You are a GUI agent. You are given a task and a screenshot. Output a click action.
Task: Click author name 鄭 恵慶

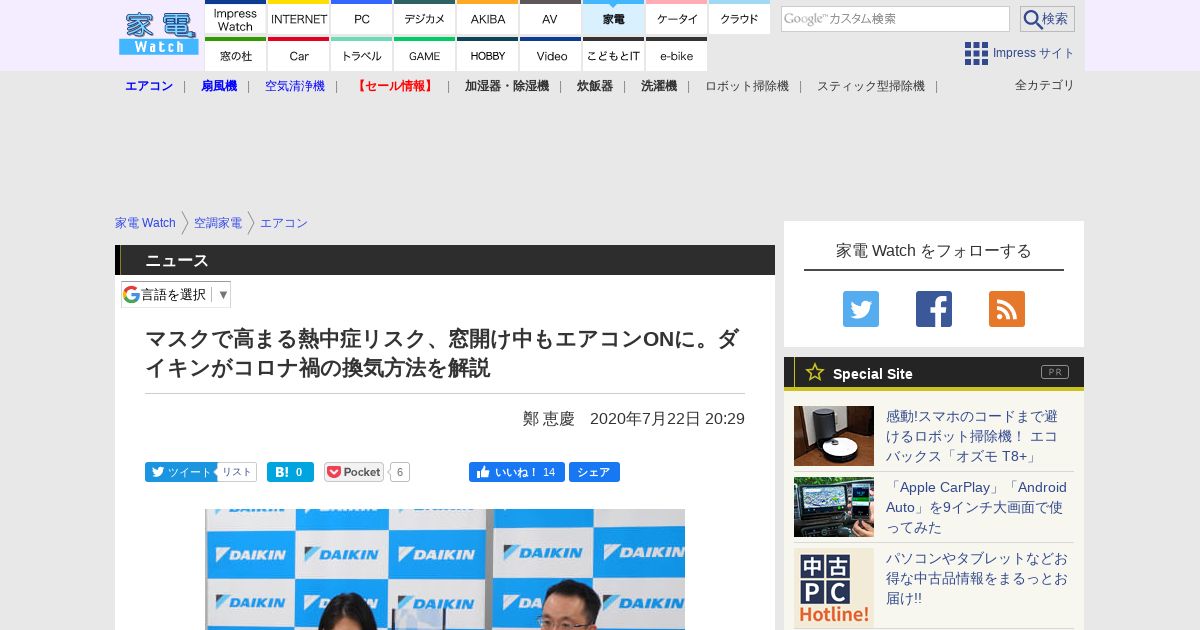(549, 419)
